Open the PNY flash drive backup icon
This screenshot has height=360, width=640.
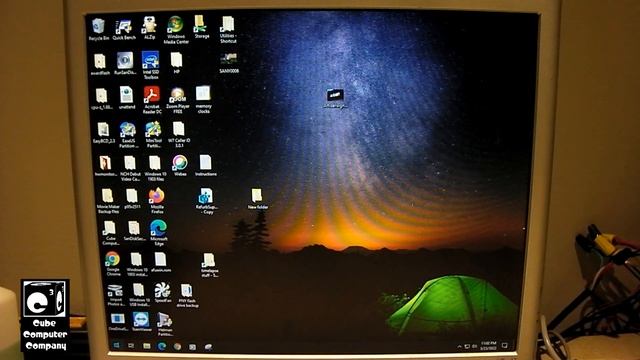coord(187,296)
